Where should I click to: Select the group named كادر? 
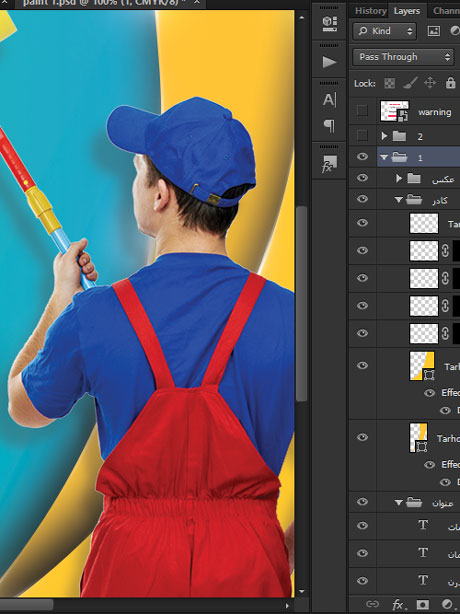click(439, 200)
